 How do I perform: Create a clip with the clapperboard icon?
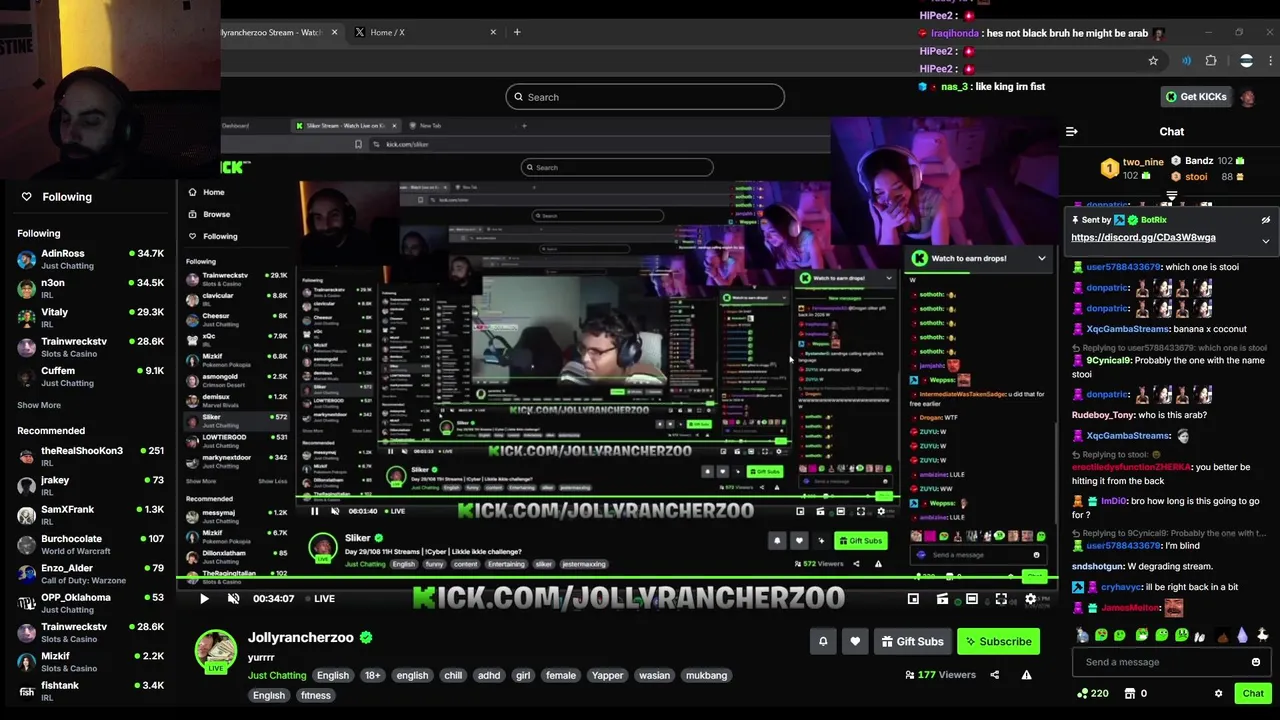pyautogui.click(x=942, y=599)
